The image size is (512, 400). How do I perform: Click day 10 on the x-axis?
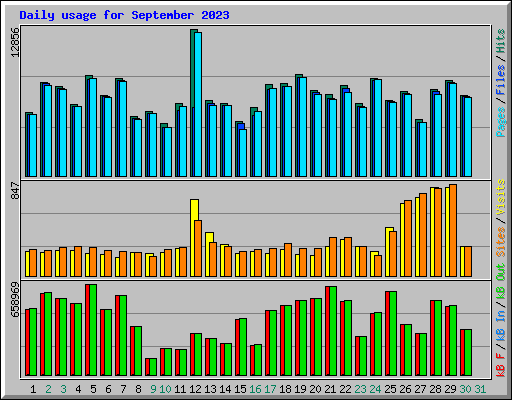point(165,389)
